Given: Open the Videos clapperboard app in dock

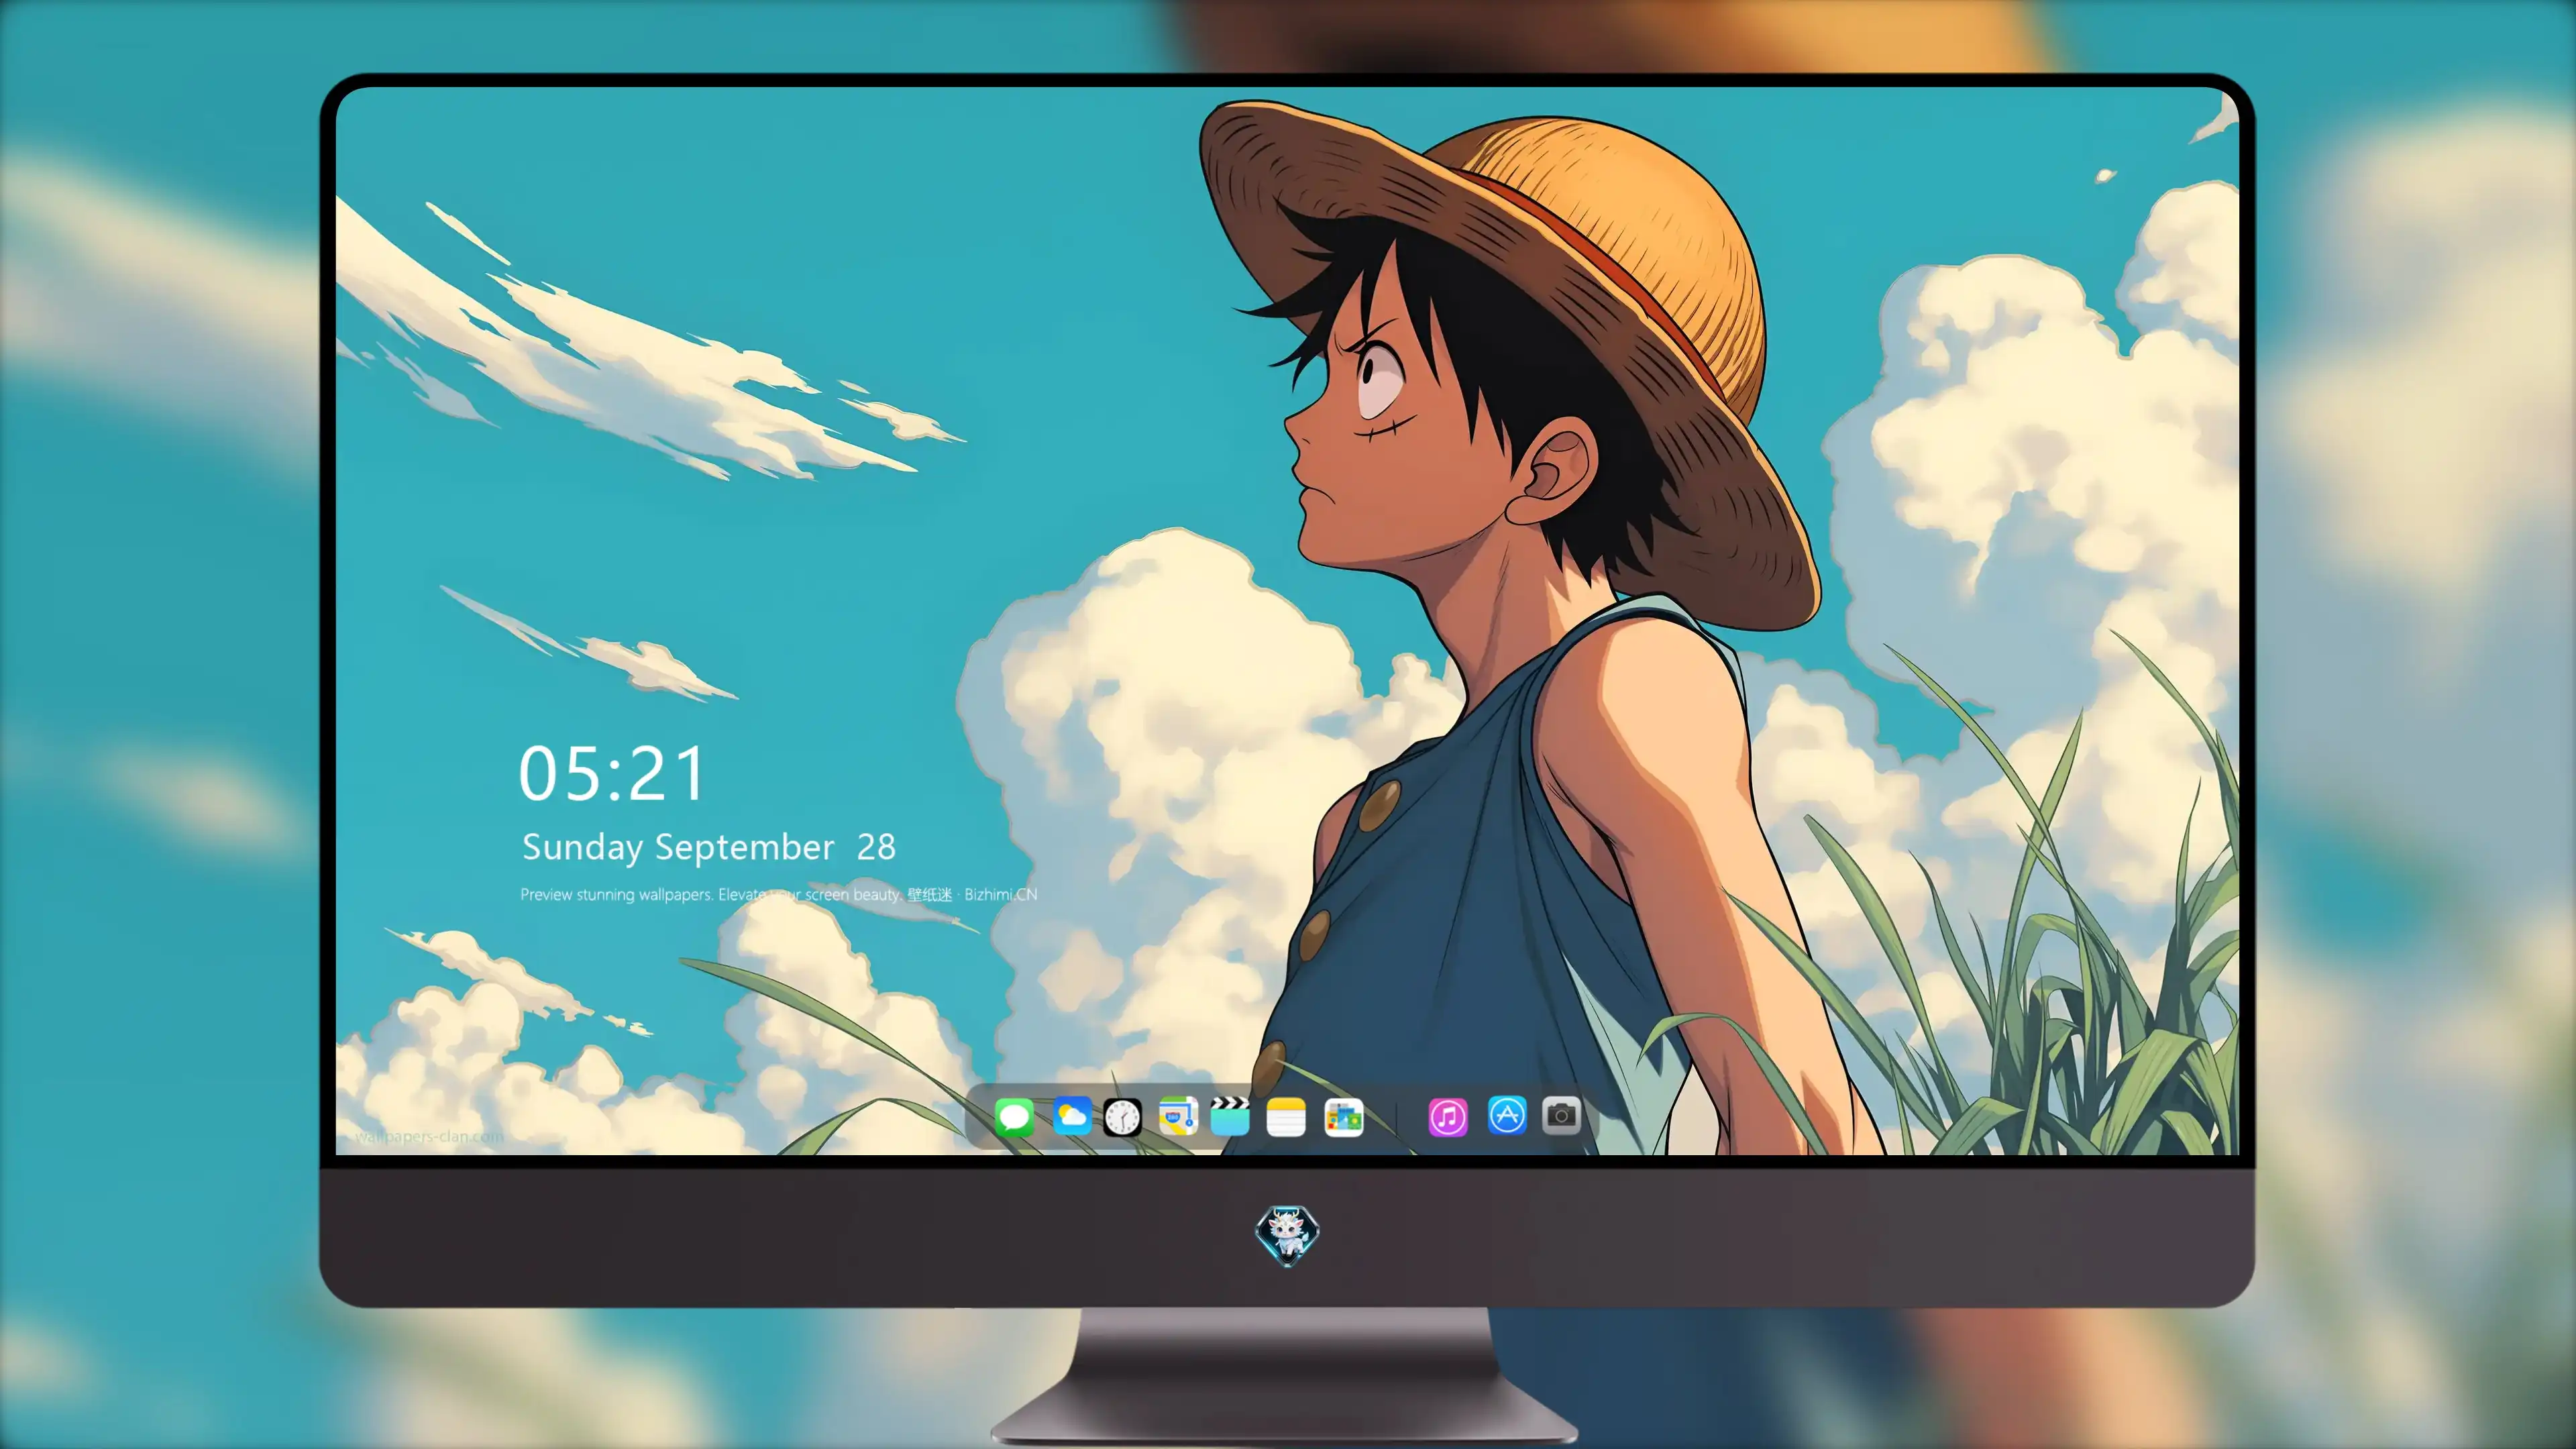Looking at the screenshot, I should pos(1230,1116).
